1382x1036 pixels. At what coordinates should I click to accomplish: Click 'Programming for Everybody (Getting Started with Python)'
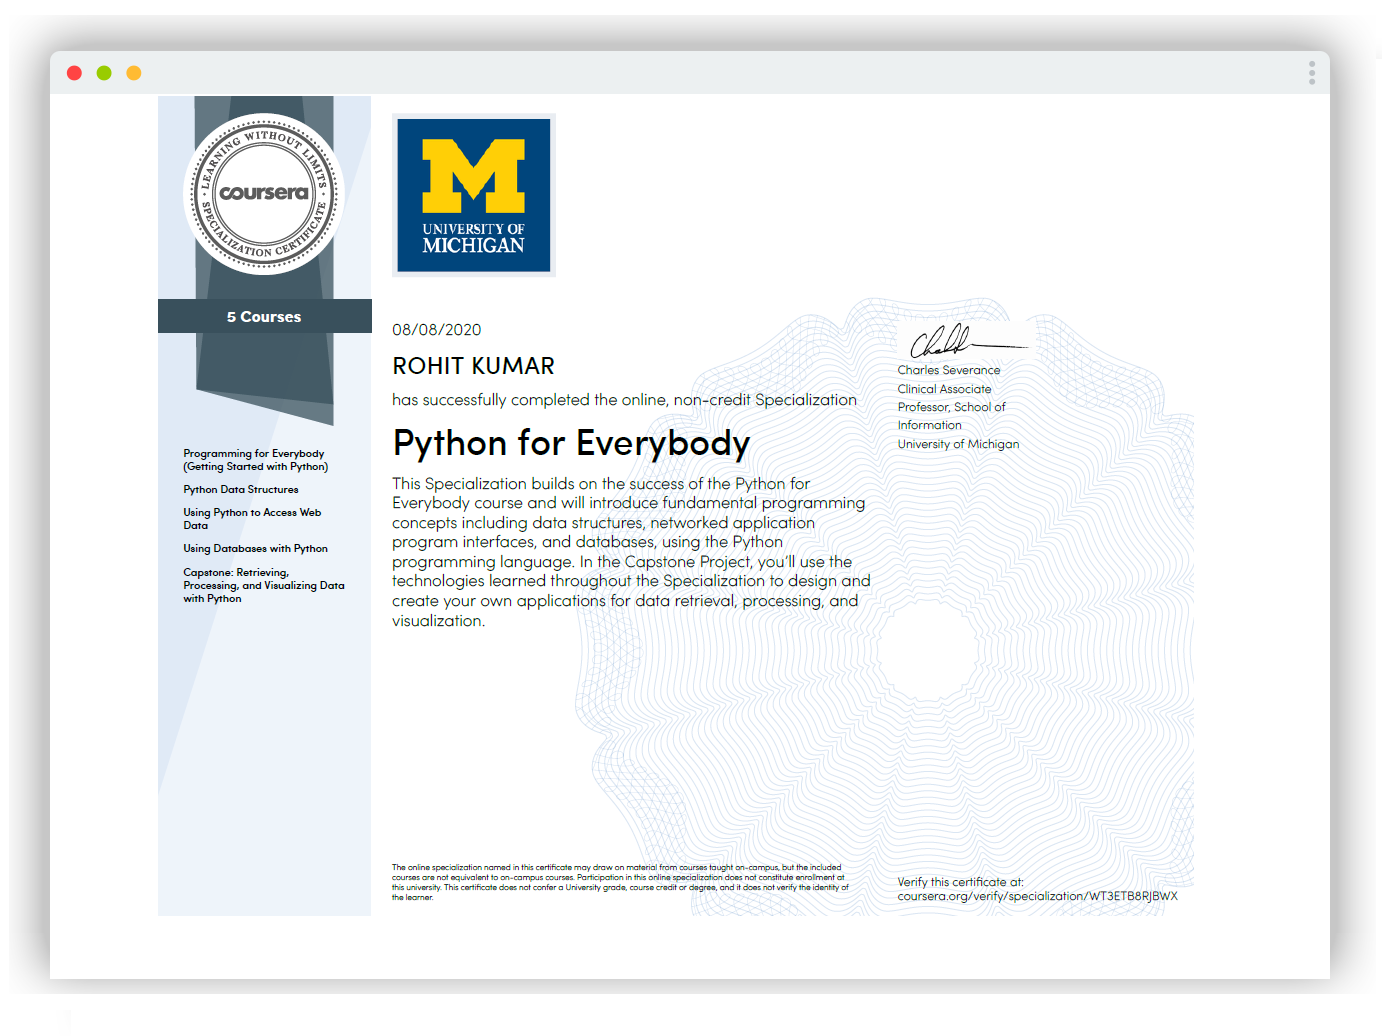(x=256, y=460)
